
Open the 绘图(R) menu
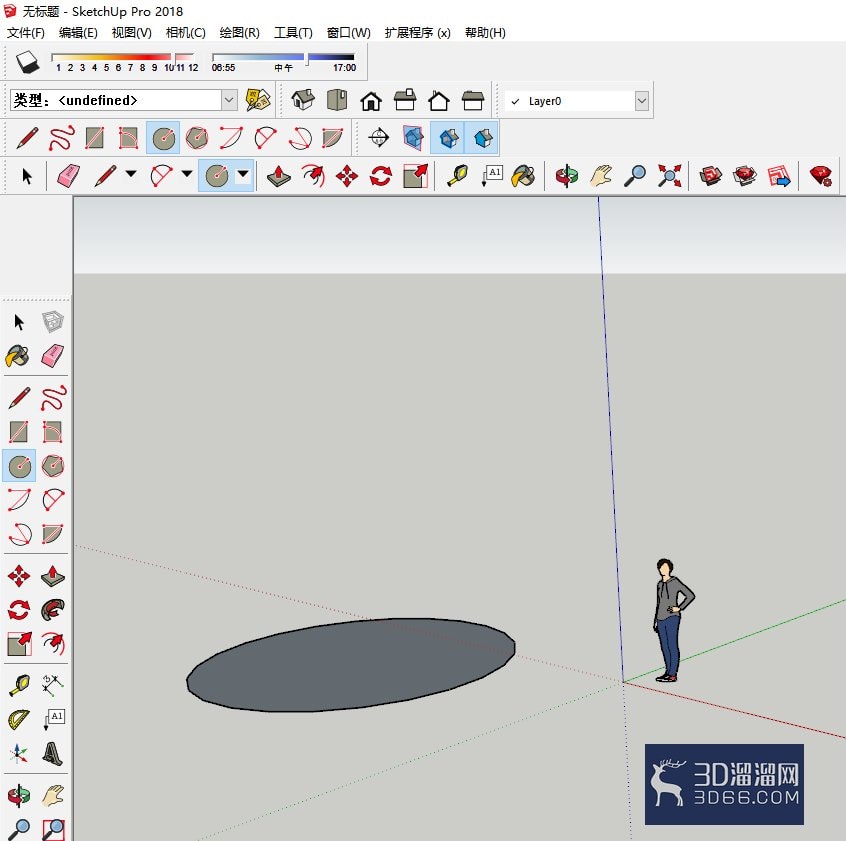(240, 32)
